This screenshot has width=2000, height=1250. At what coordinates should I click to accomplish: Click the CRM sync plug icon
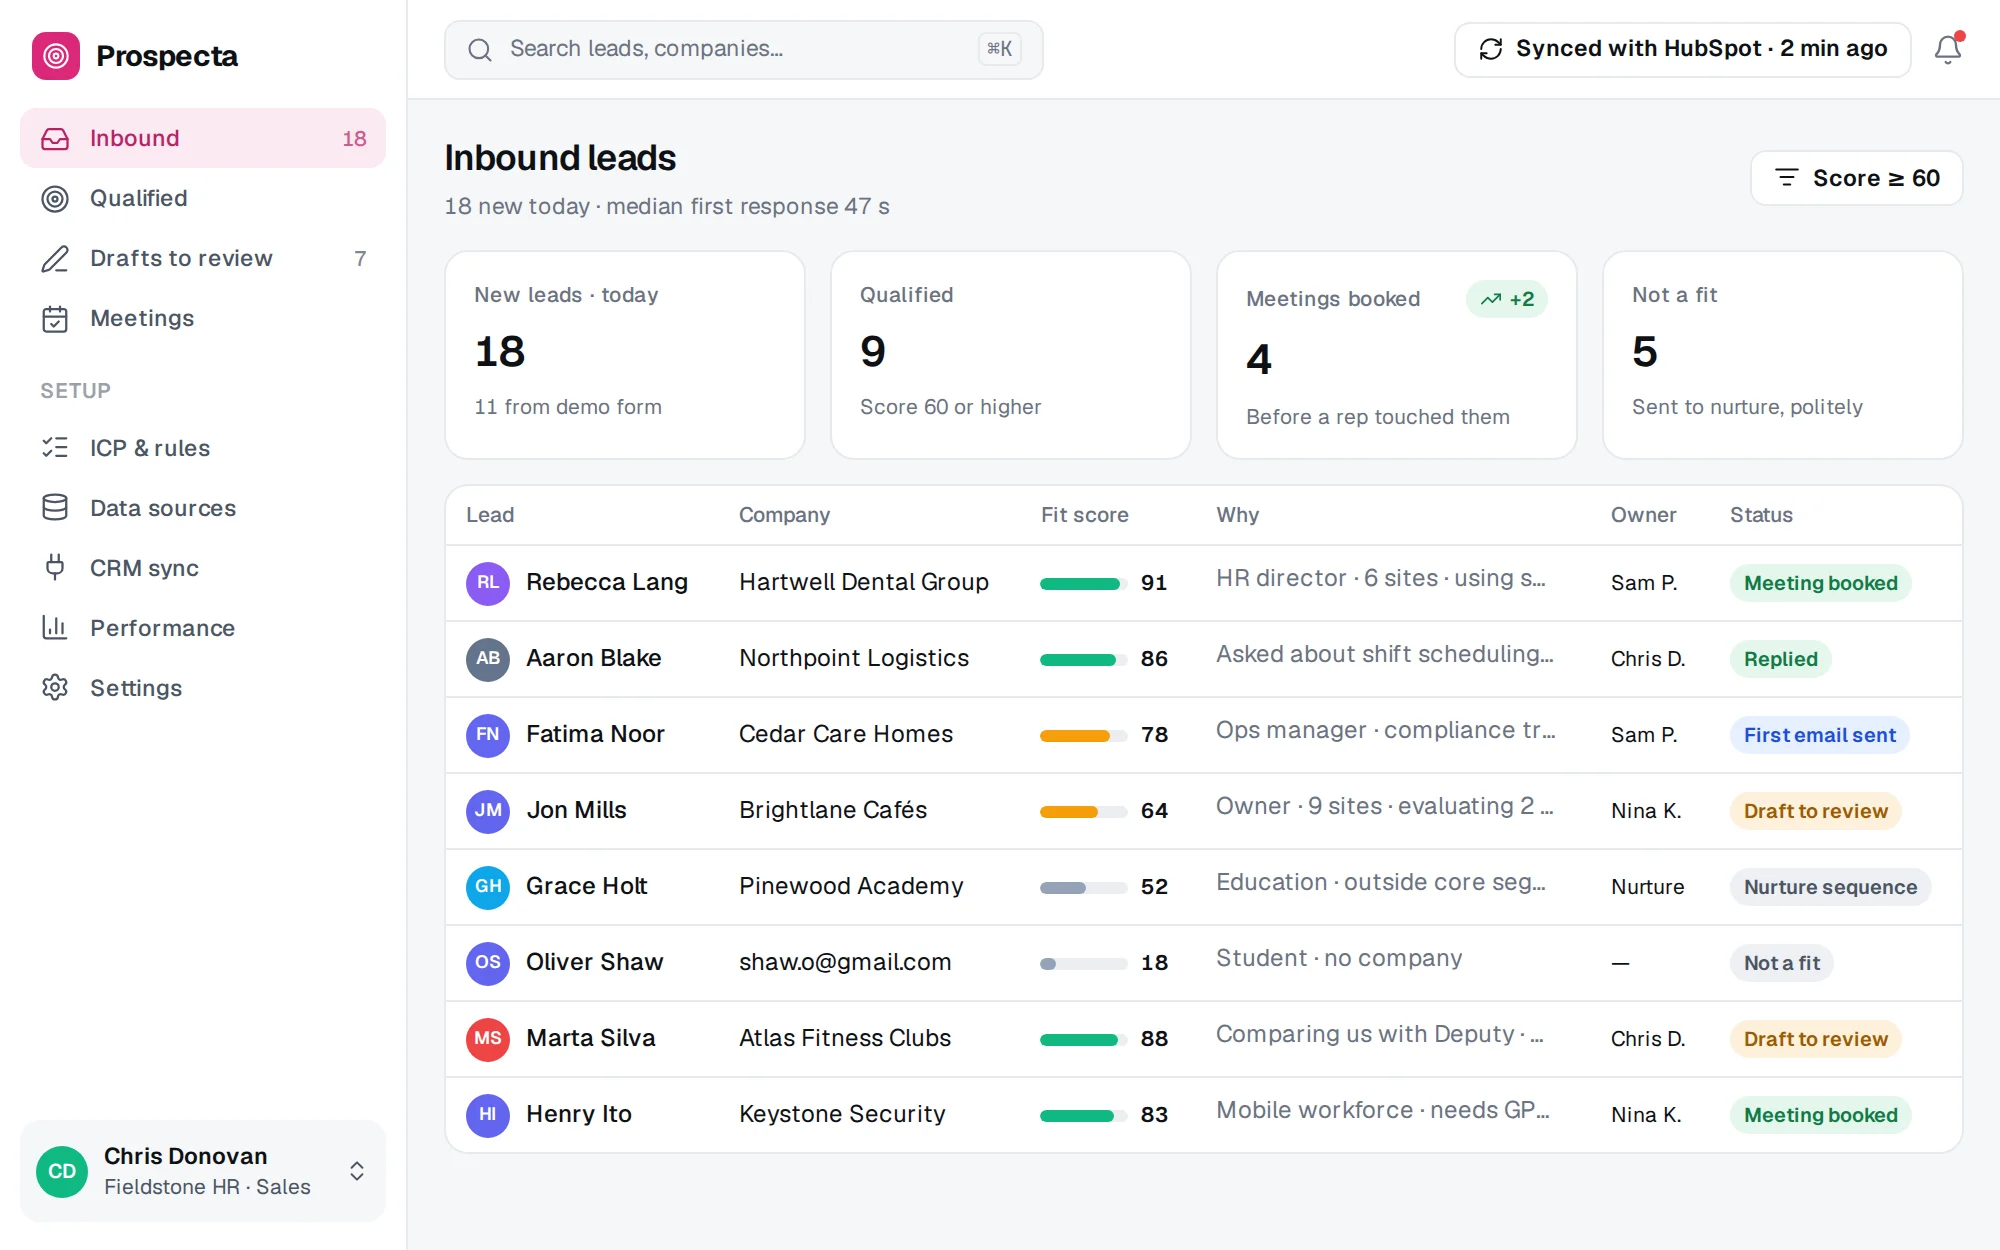(55, 568)
